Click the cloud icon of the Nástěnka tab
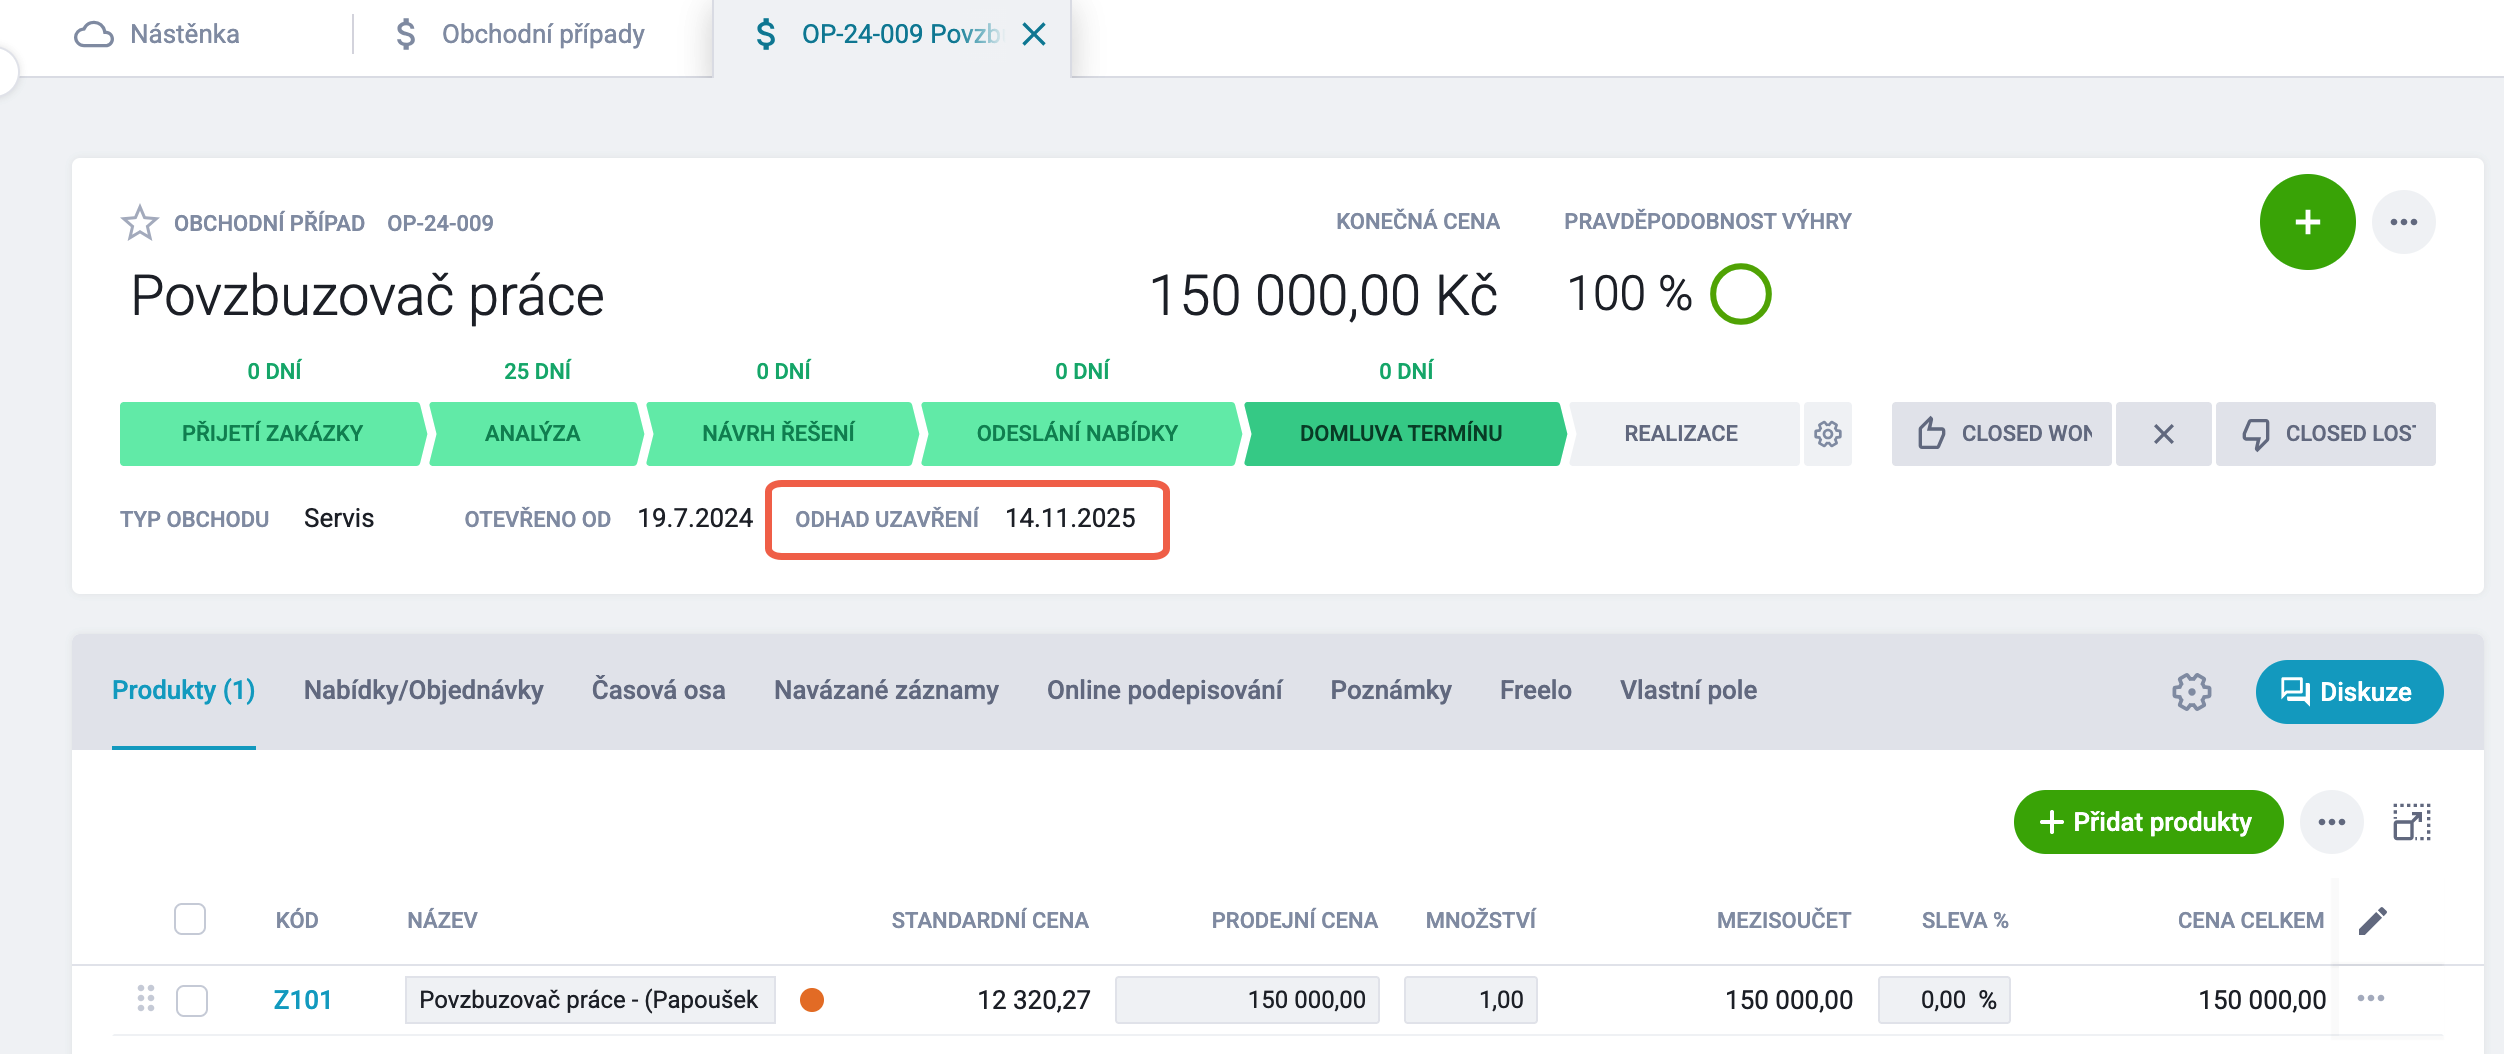Screen dimensions: 2504x1054 [94, 35]
